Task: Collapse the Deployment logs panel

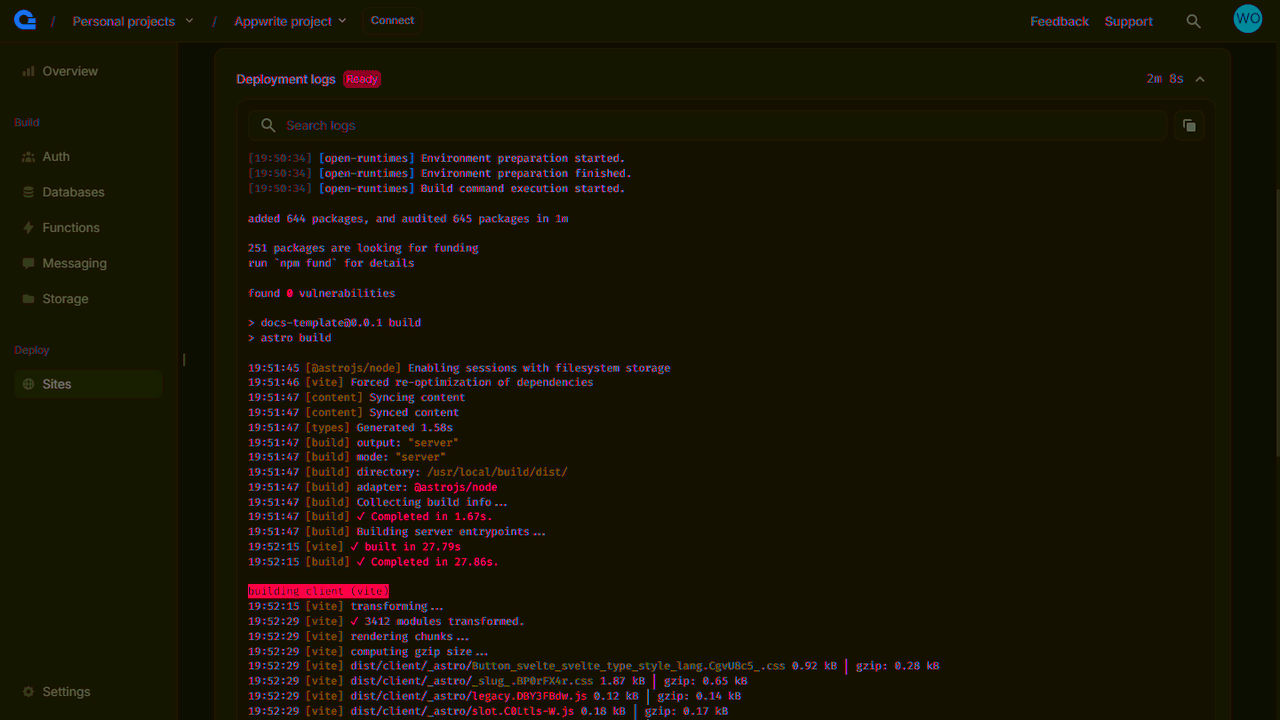Action: tap(1199, 78)
